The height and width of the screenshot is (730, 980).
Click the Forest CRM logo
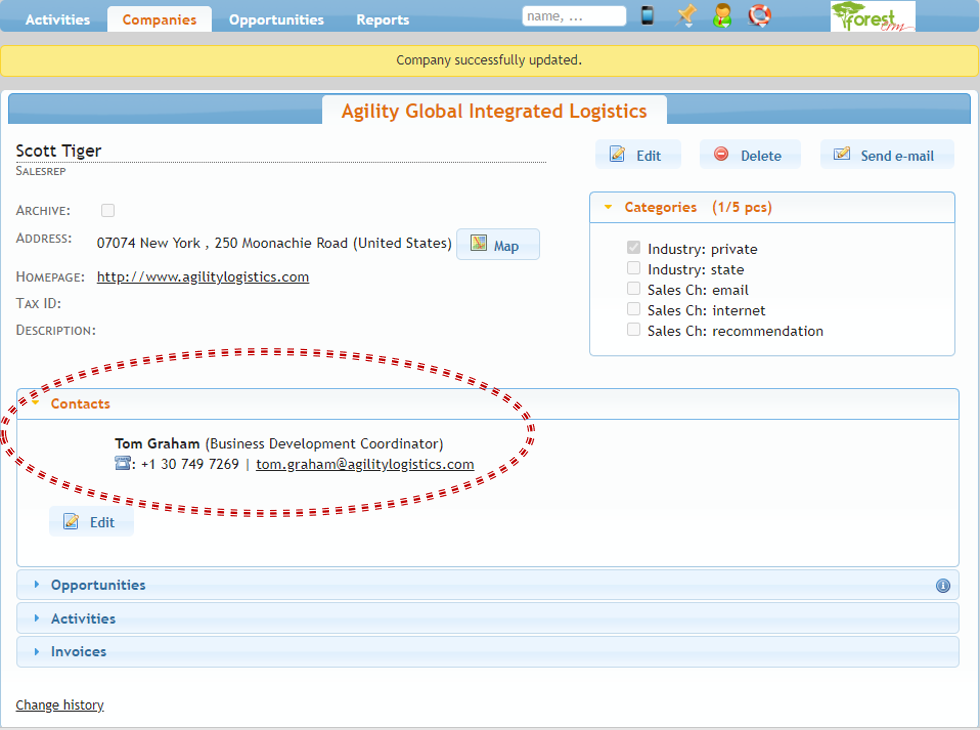872,17
